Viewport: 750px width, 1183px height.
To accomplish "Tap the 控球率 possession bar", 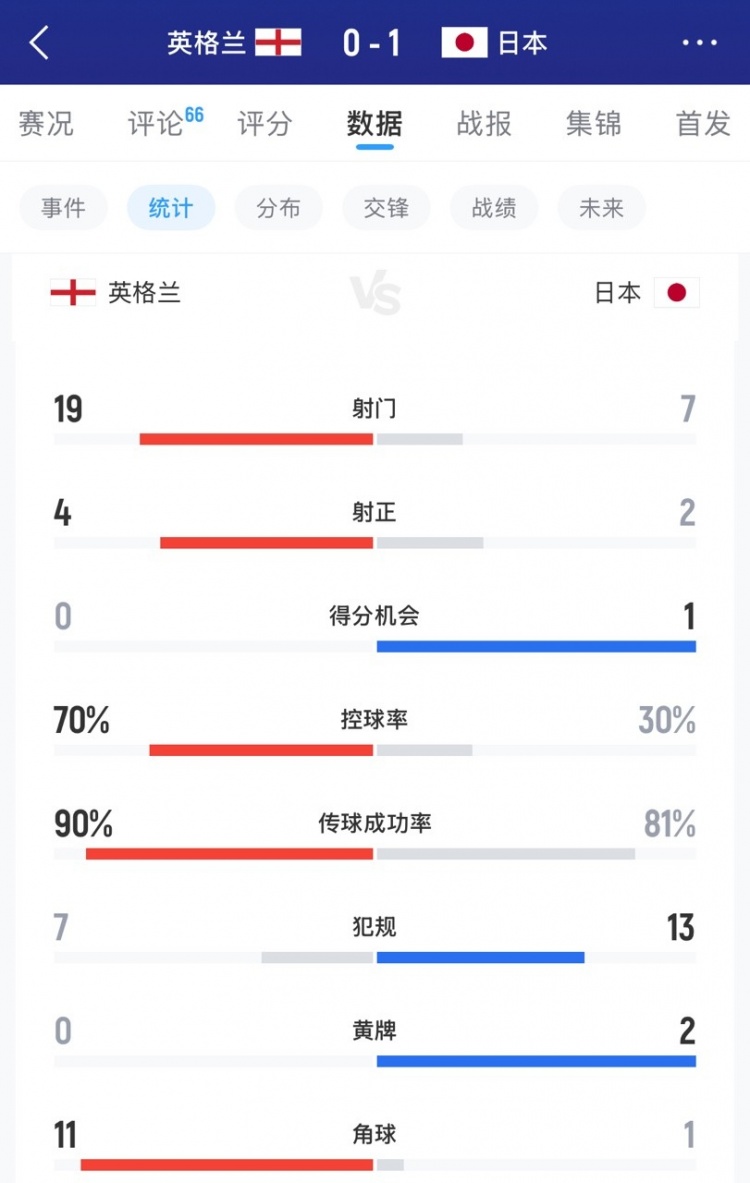I will [375, 749].
